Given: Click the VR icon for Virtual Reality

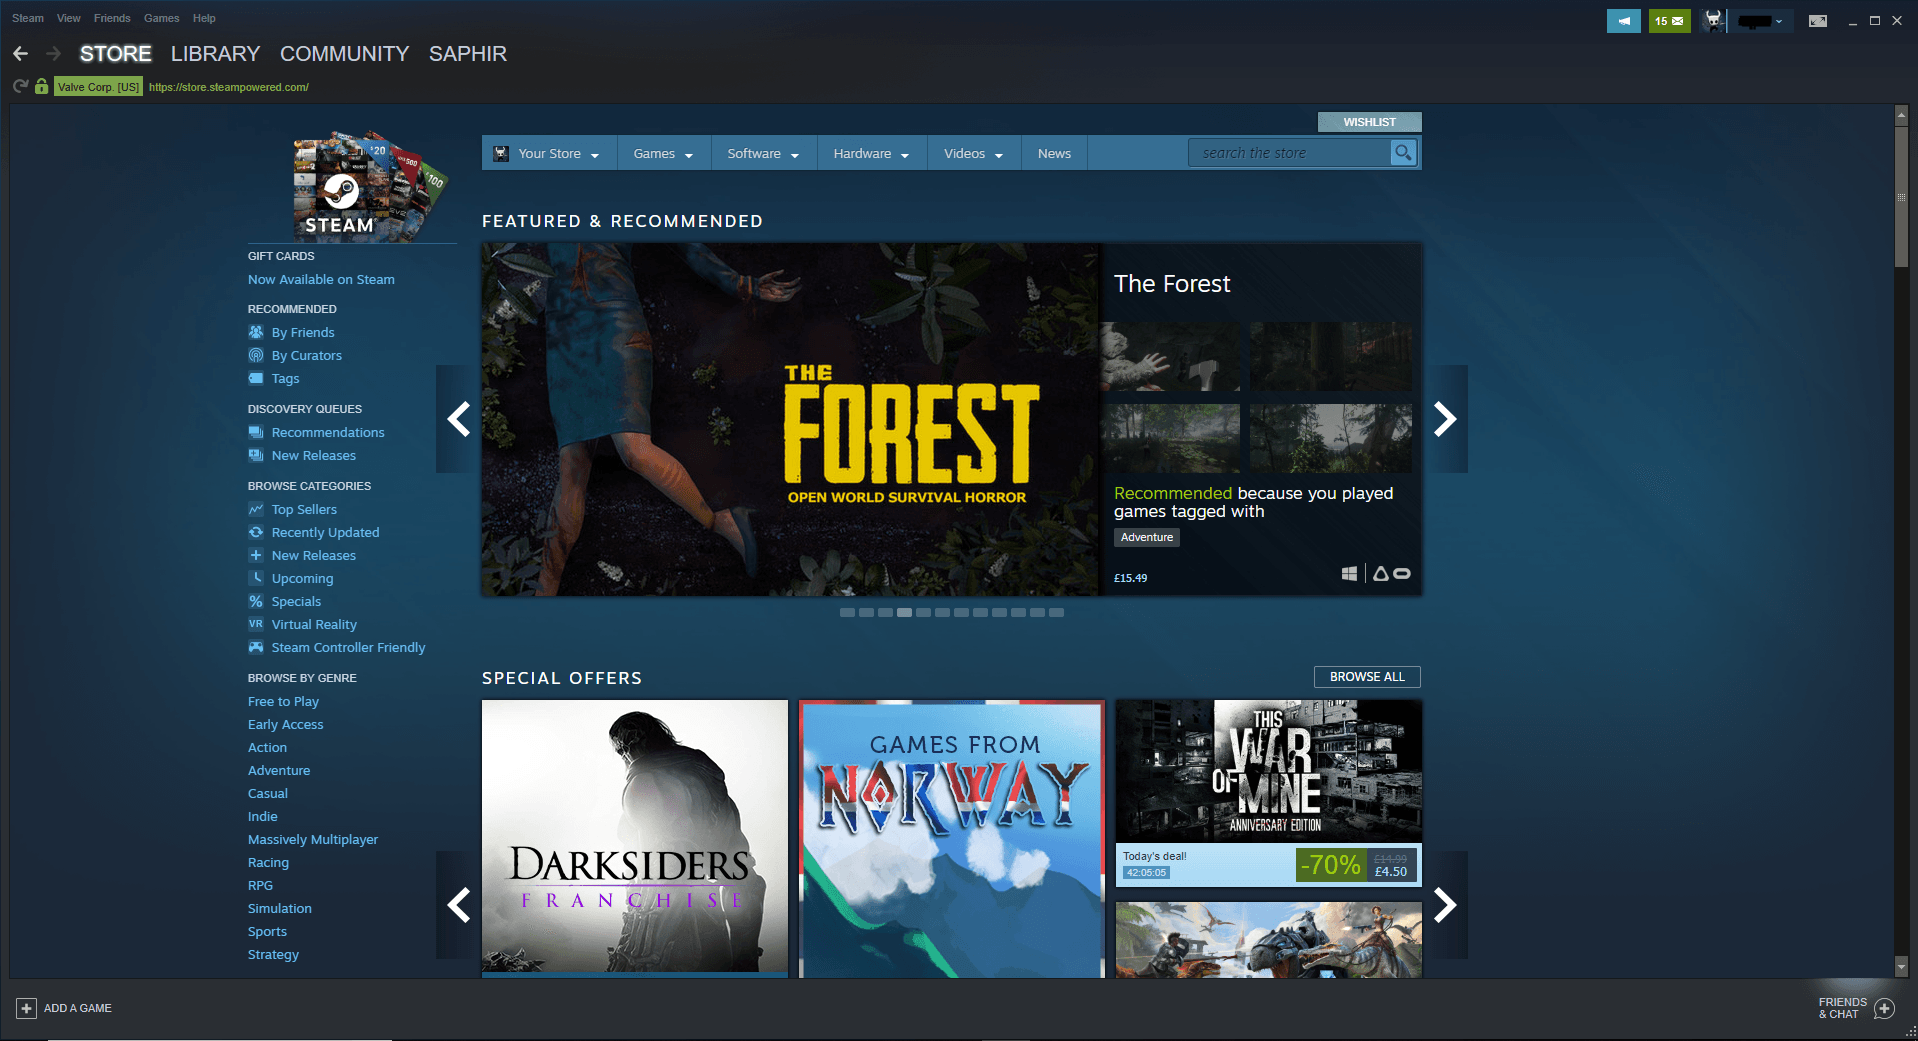Looking at the screenshot, I should tap(256, 624).
